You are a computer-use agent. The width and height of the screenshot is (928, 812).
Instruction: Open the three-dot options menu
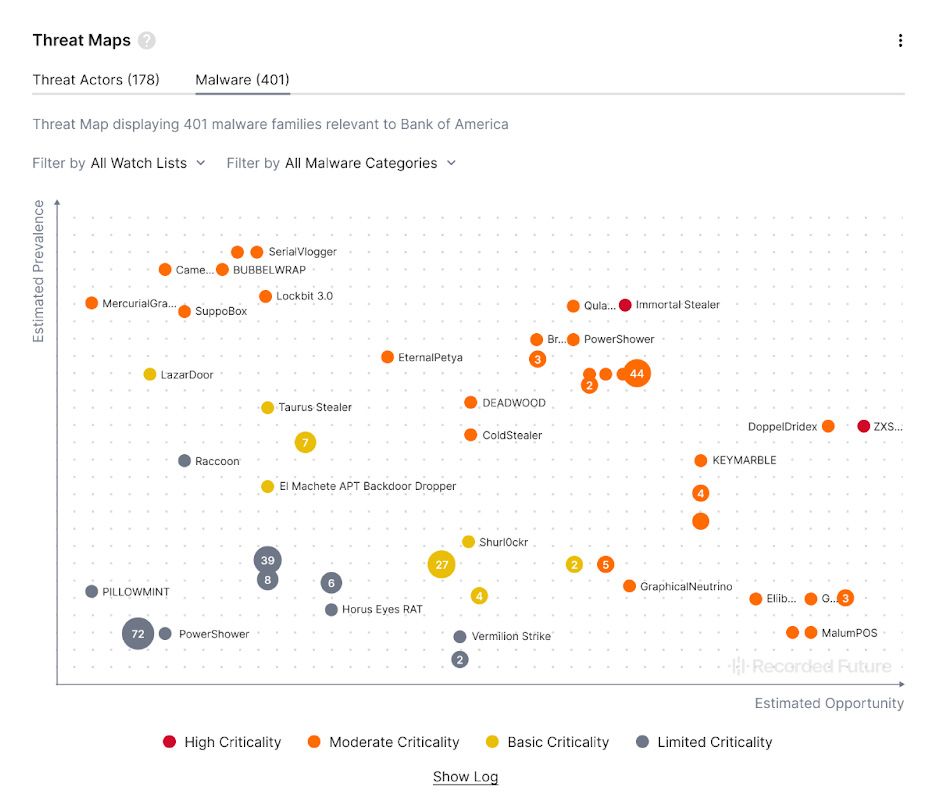tap(900, 40)
